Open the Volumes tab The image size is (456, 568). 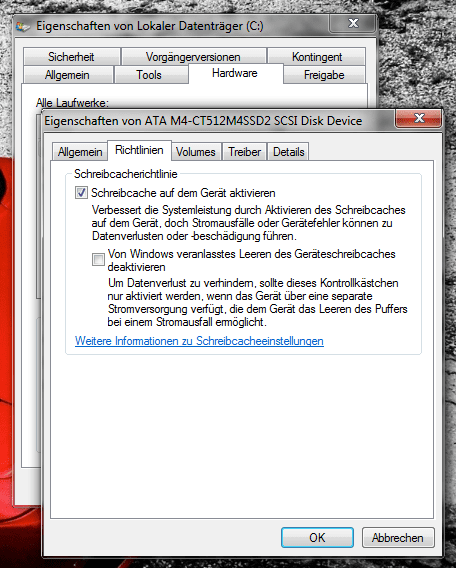point(196,151)
